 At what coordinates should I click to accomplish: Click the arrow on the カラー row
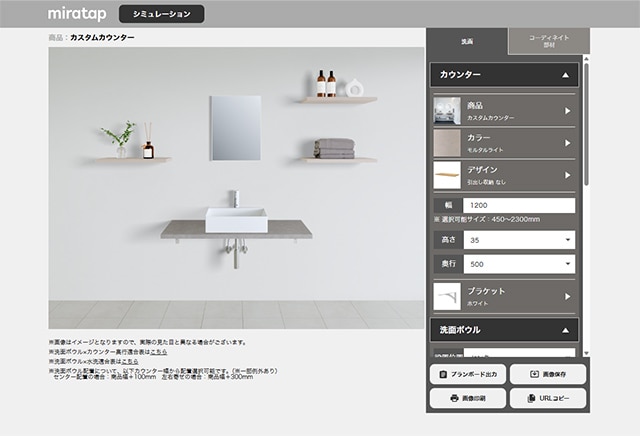(567, 143)
